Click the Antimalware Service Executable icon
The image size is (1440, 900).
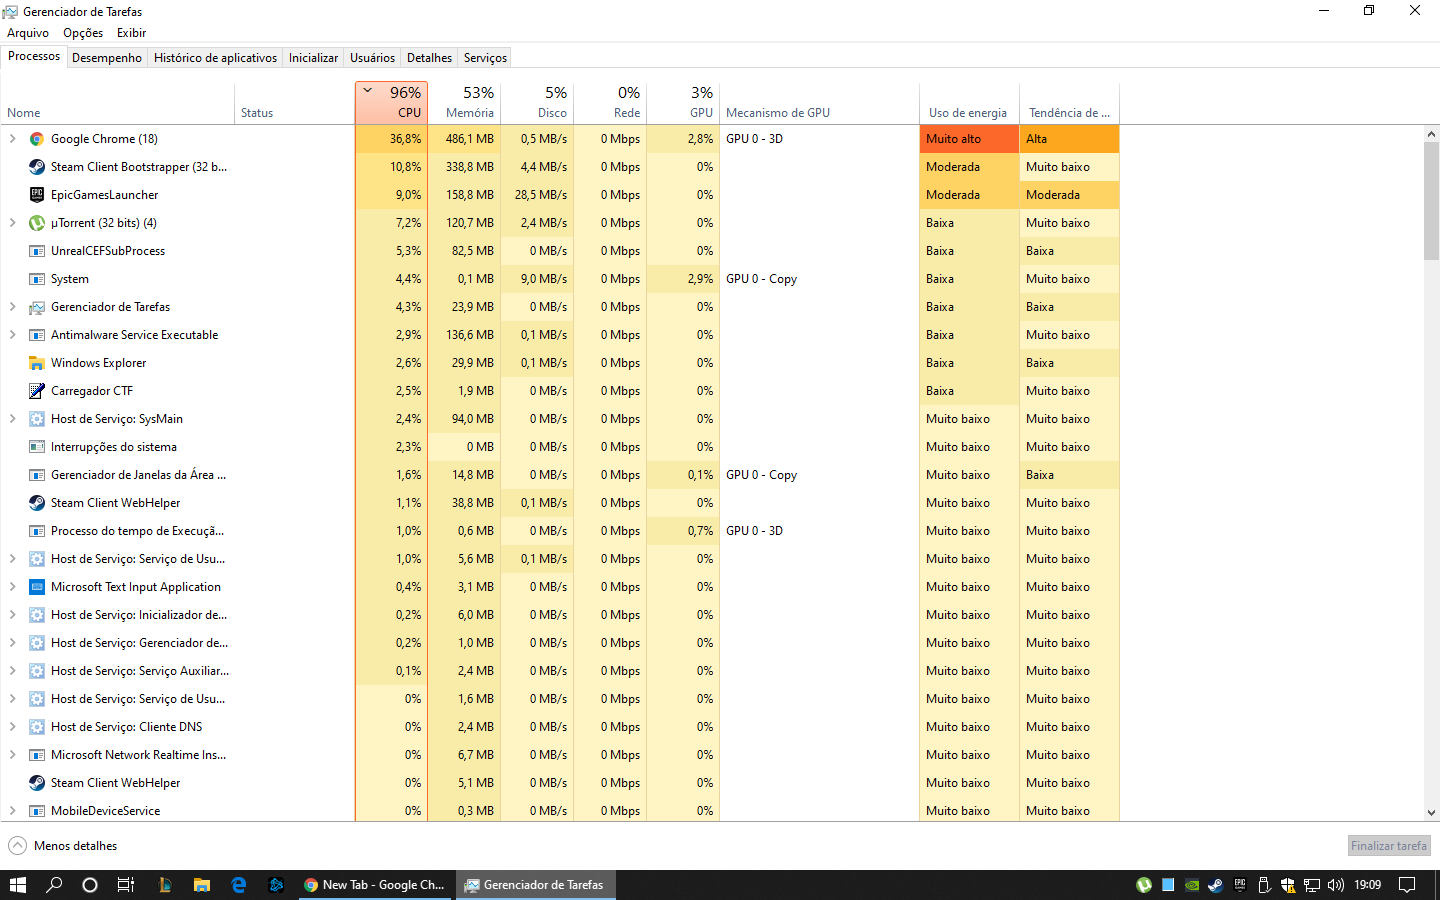[37, 335]
